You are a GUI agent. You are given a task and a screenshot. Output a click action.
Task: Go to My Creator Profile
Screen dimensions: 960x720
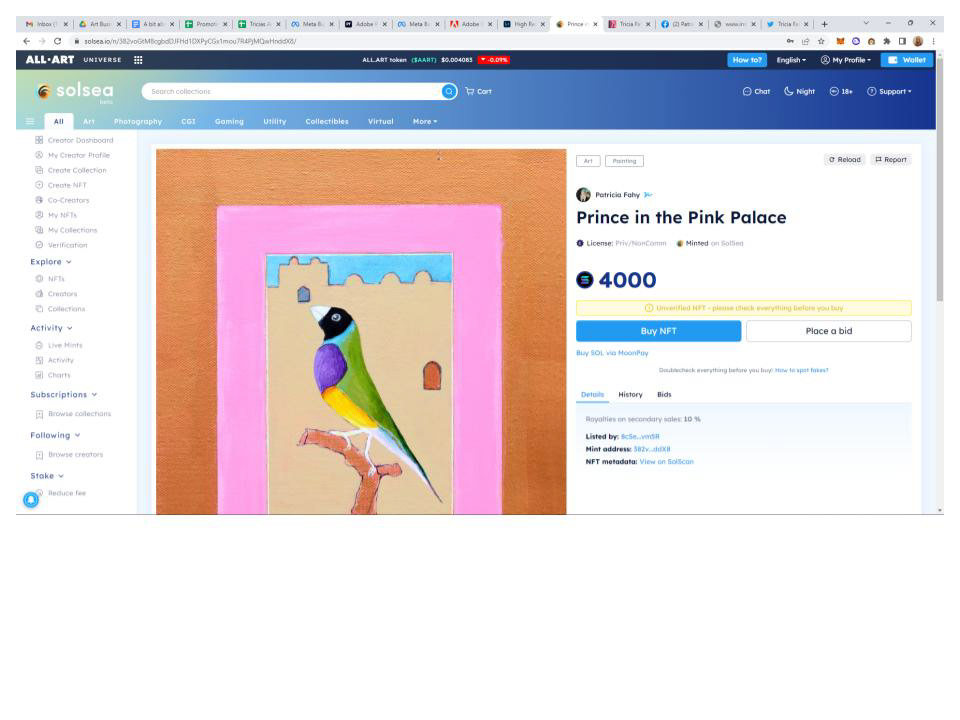pyautogui.click(x=72, y=156)
